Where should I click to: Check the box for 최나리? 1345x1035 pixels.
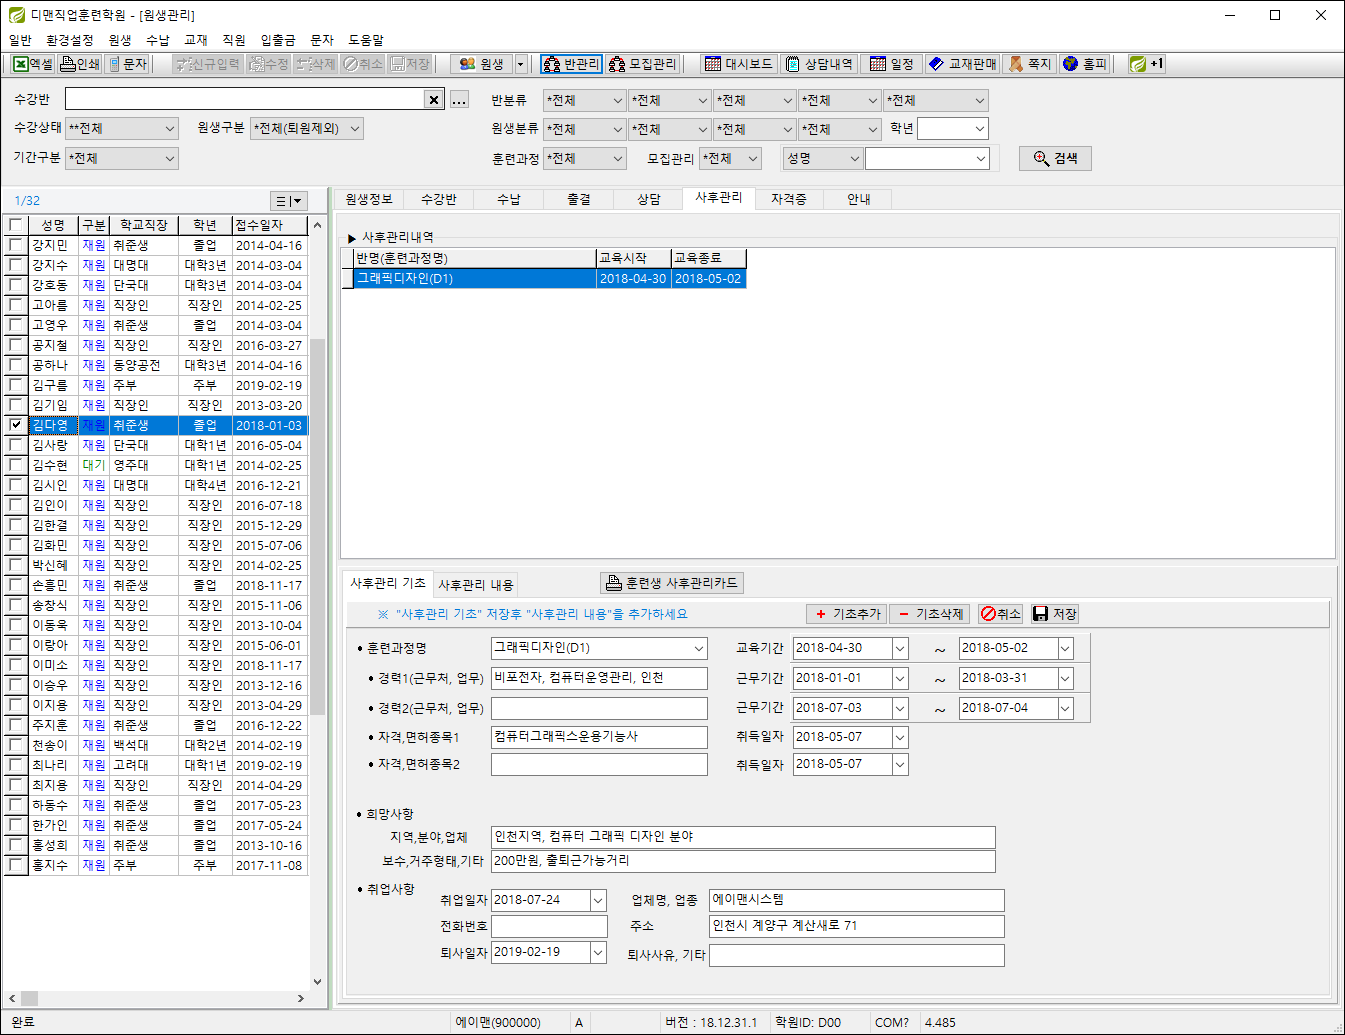[x=15, y=765]
